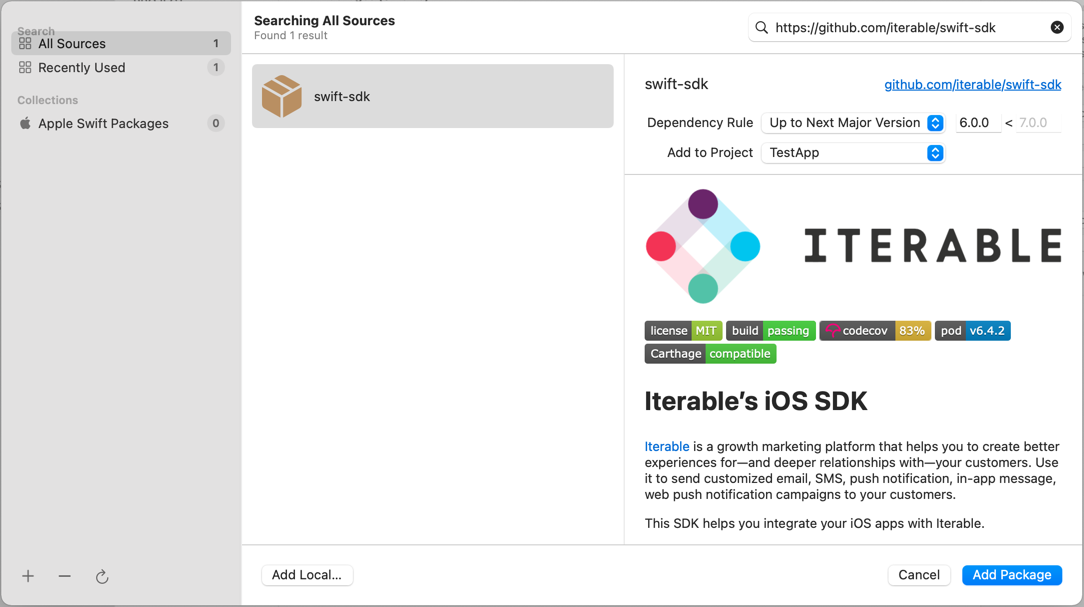Click the Collections section header
The height and width of the screenshot is (607, 1084).
[x=48, y=100]
